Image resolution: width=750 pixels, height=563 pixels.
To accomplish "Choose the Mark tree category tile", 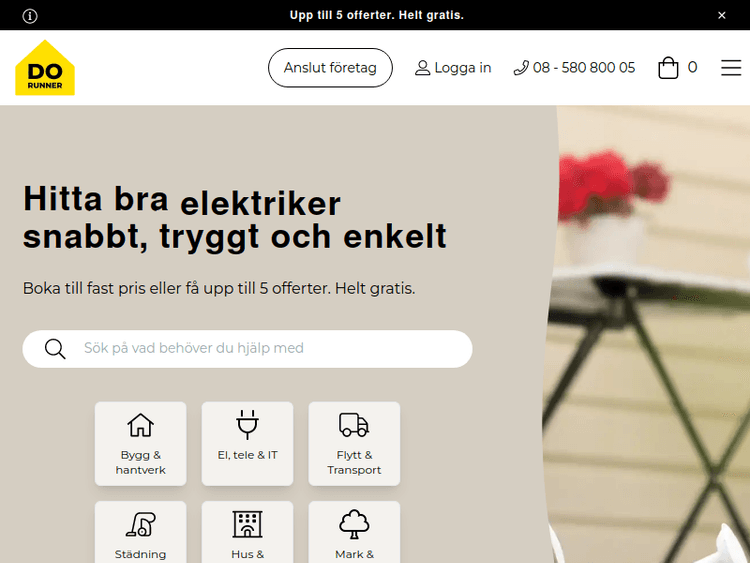I will point(354,532).
